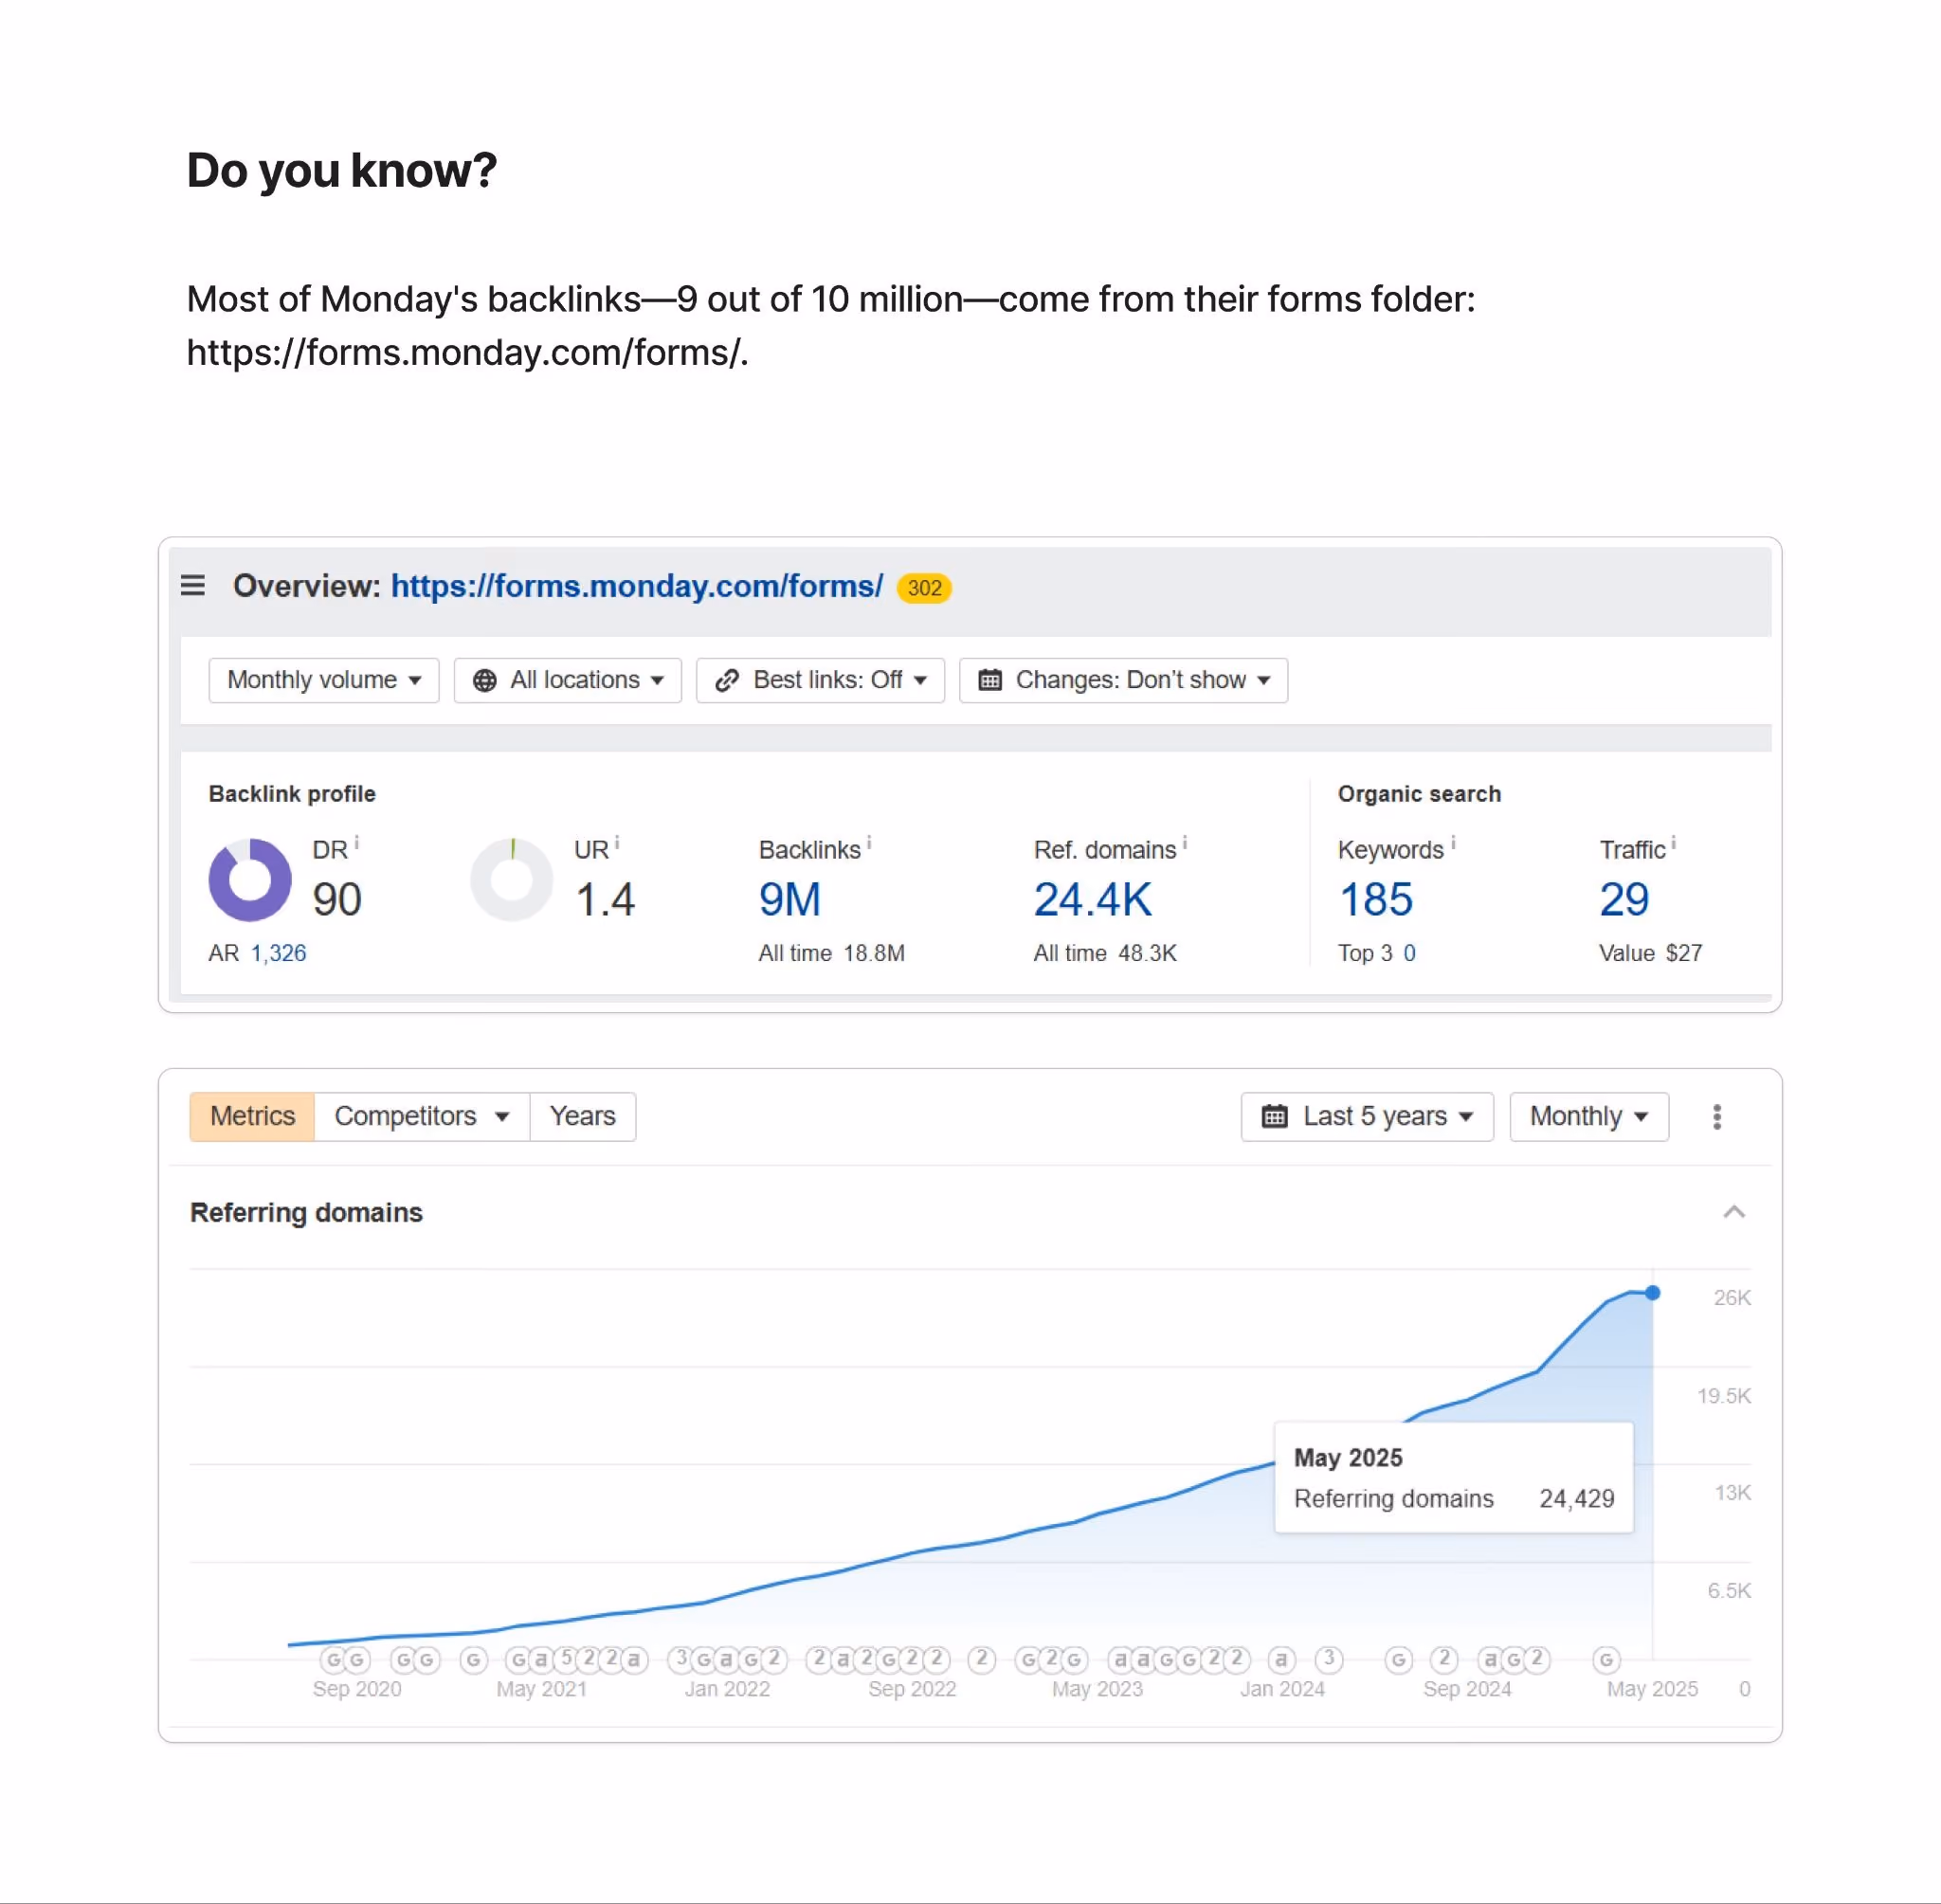Viewport: 1941px width, 1904px height.
Task: Collapse the Referring domains chart section
Action: tap(1734, 1212)
